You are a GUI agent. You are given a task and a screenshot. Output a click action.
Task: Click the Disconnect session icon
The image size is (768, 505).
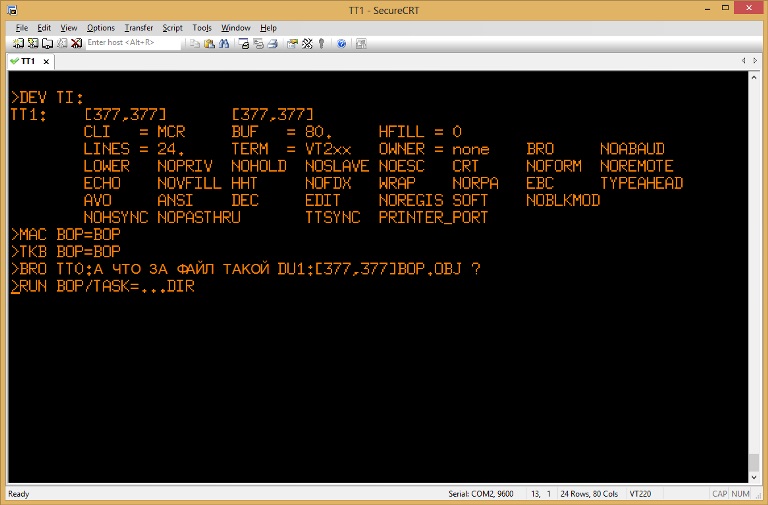coord(76,43)
